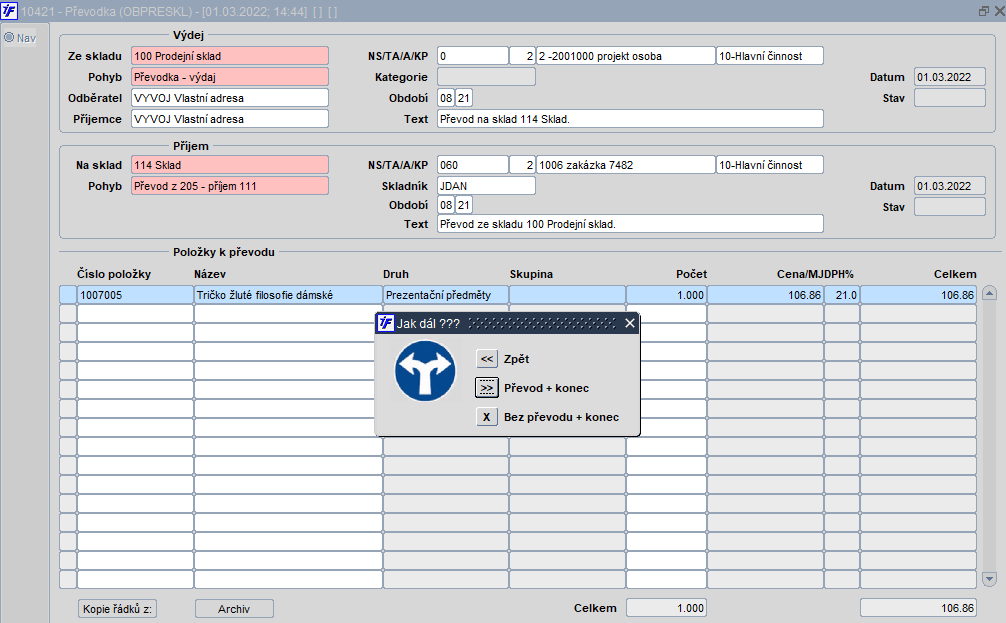This screenshot has width=1006, height=623.
Task: Click the Převod + konec forward button
Action: tap(487, 388)
